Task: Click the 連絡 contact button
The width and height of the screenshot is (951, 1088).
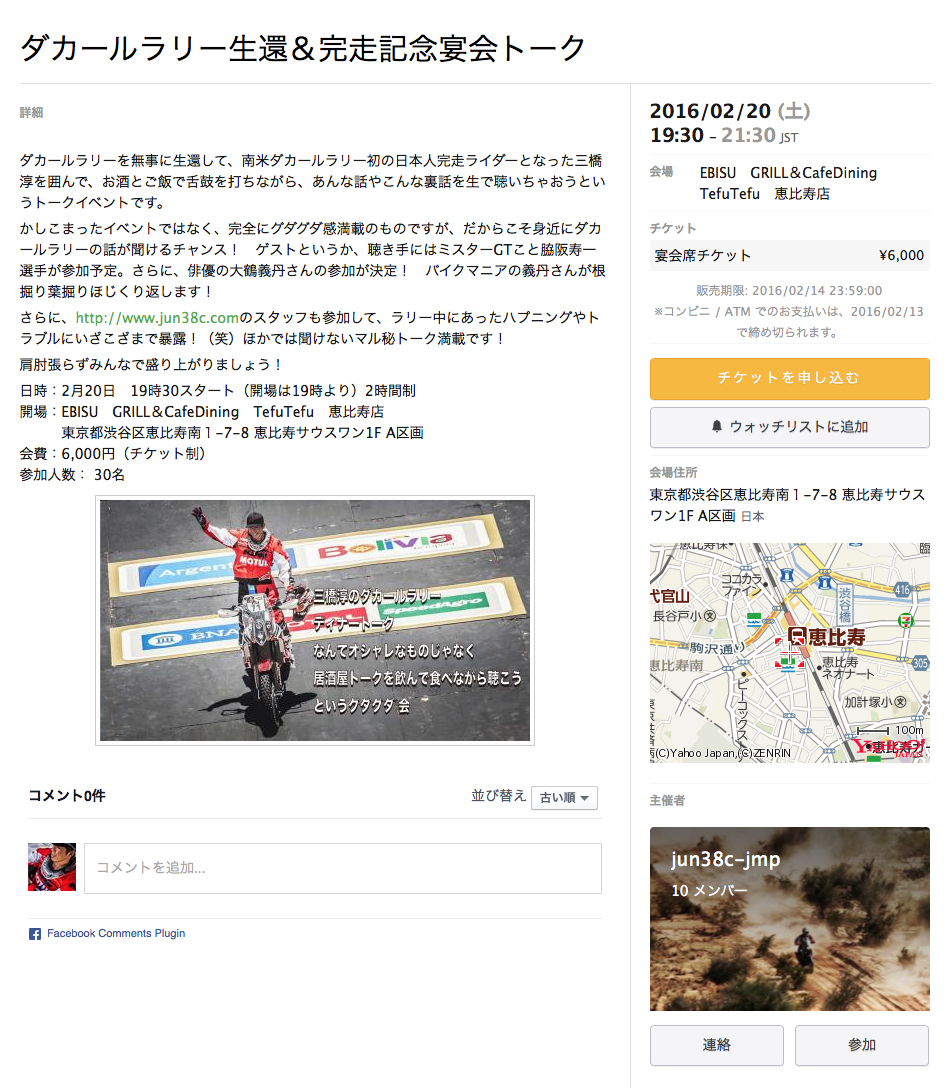Action: (x=717, y=1045)
